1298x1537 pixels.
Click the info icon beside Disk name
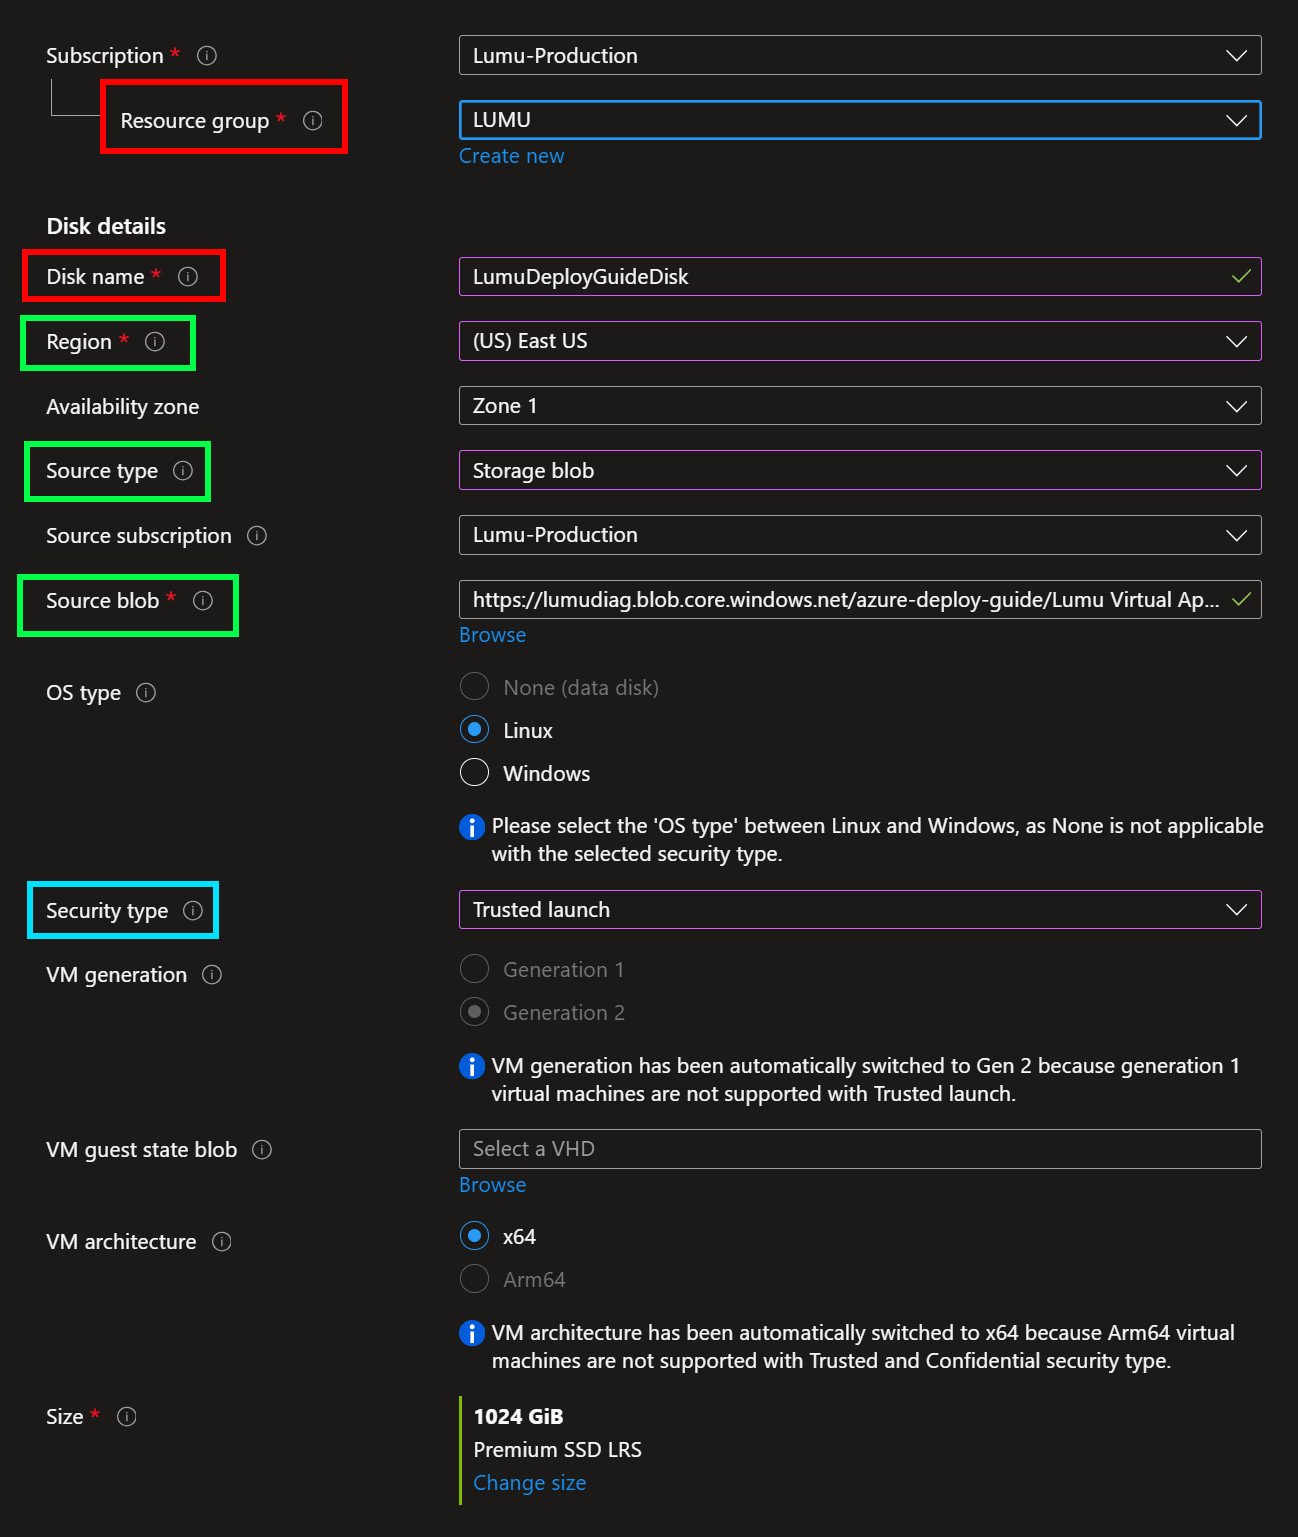188,277
